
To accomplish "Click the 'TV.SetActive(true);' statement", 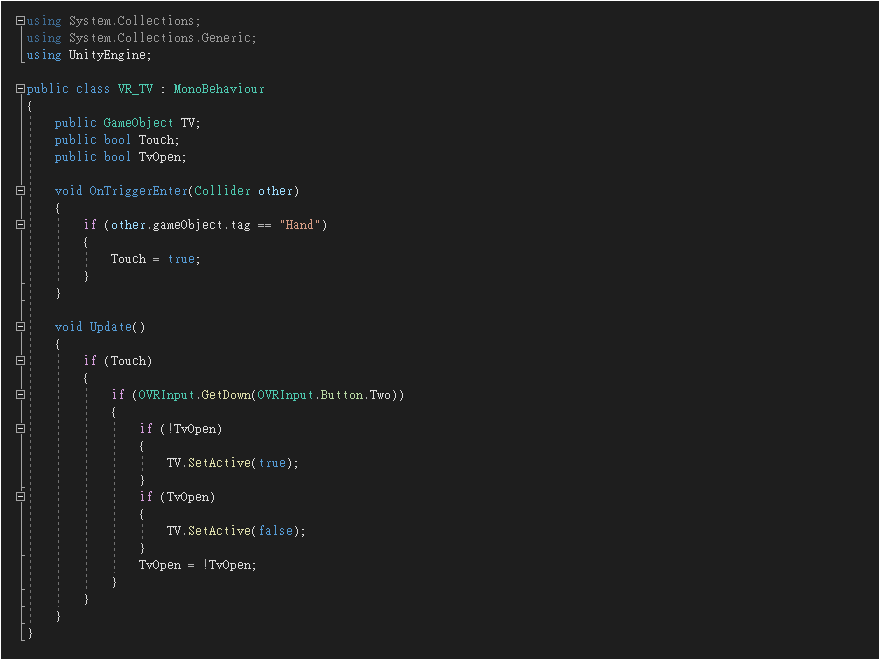I will [233, 463].
